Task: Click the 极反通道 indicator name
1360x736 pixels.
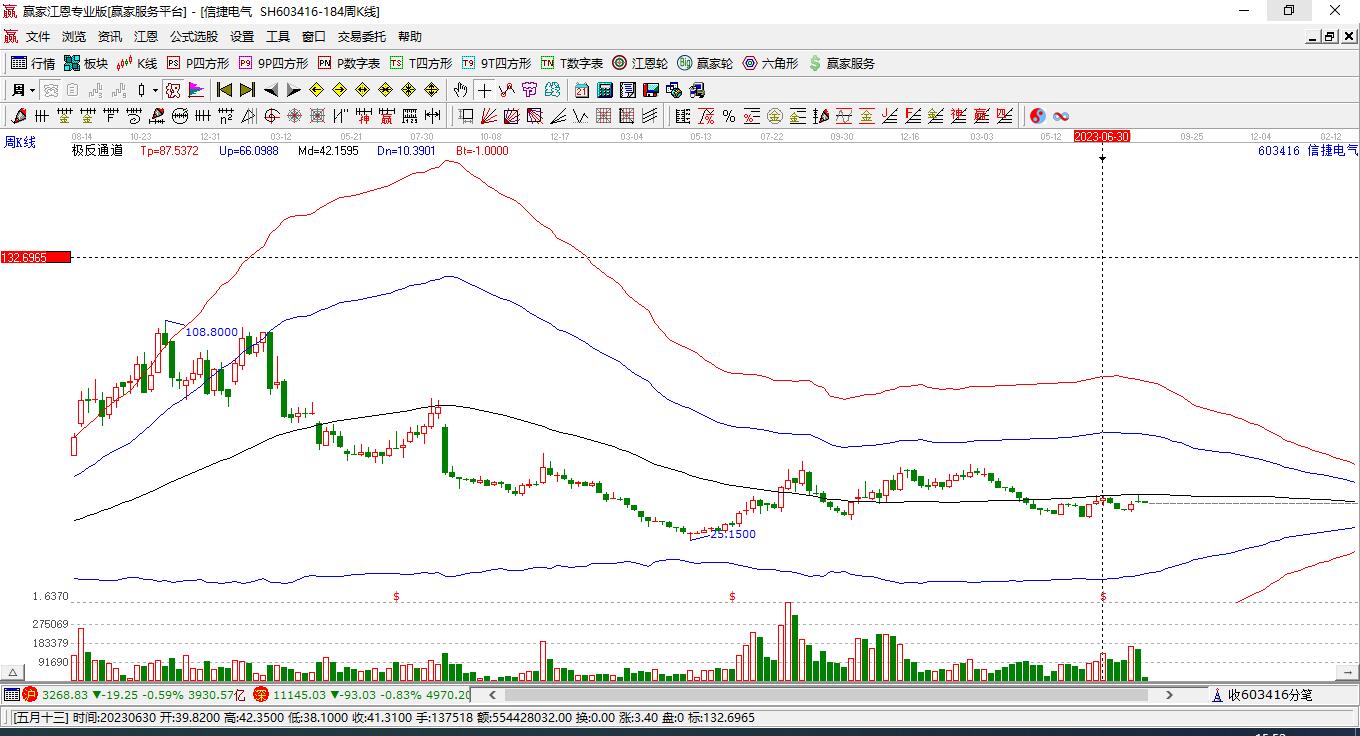Action: tap(97, 151)
